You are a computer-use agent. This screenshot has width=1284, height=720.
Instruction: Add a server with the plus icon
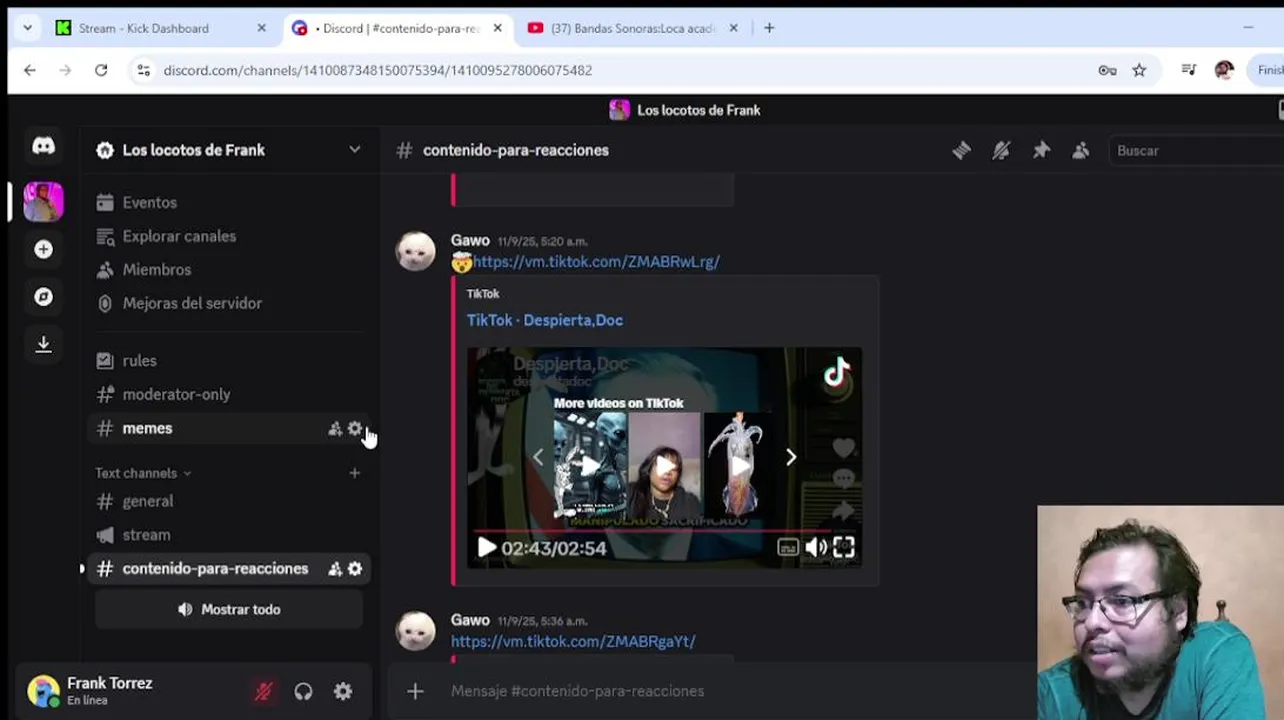point(43,249)
